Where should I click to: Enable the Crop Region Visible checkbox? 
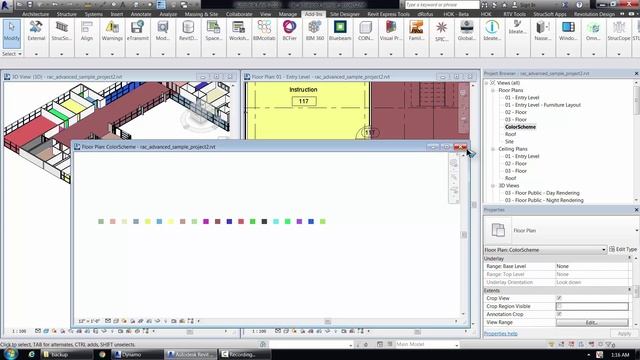click(559, 306)
